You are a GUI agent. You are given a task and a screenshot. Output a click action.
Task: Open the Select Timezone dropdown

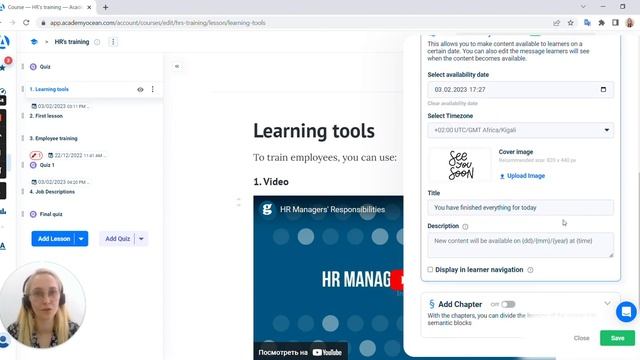tap(520, 130)
